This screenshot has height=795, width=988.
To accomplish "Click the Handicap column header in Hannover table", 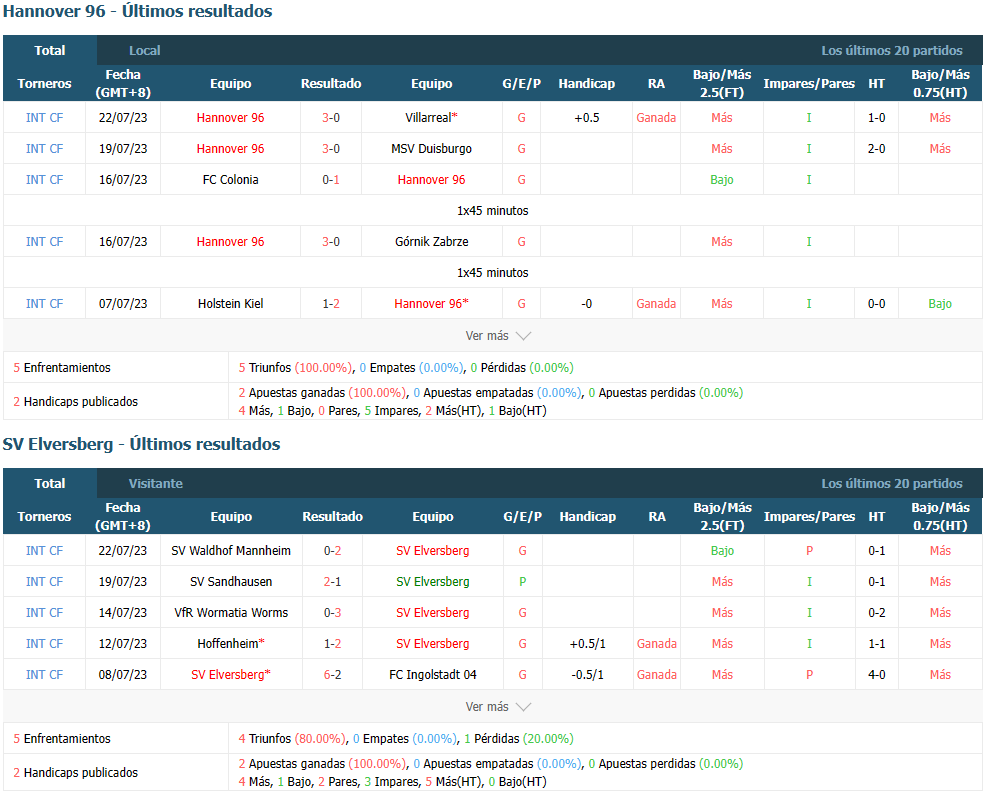I will click(587, 83).
